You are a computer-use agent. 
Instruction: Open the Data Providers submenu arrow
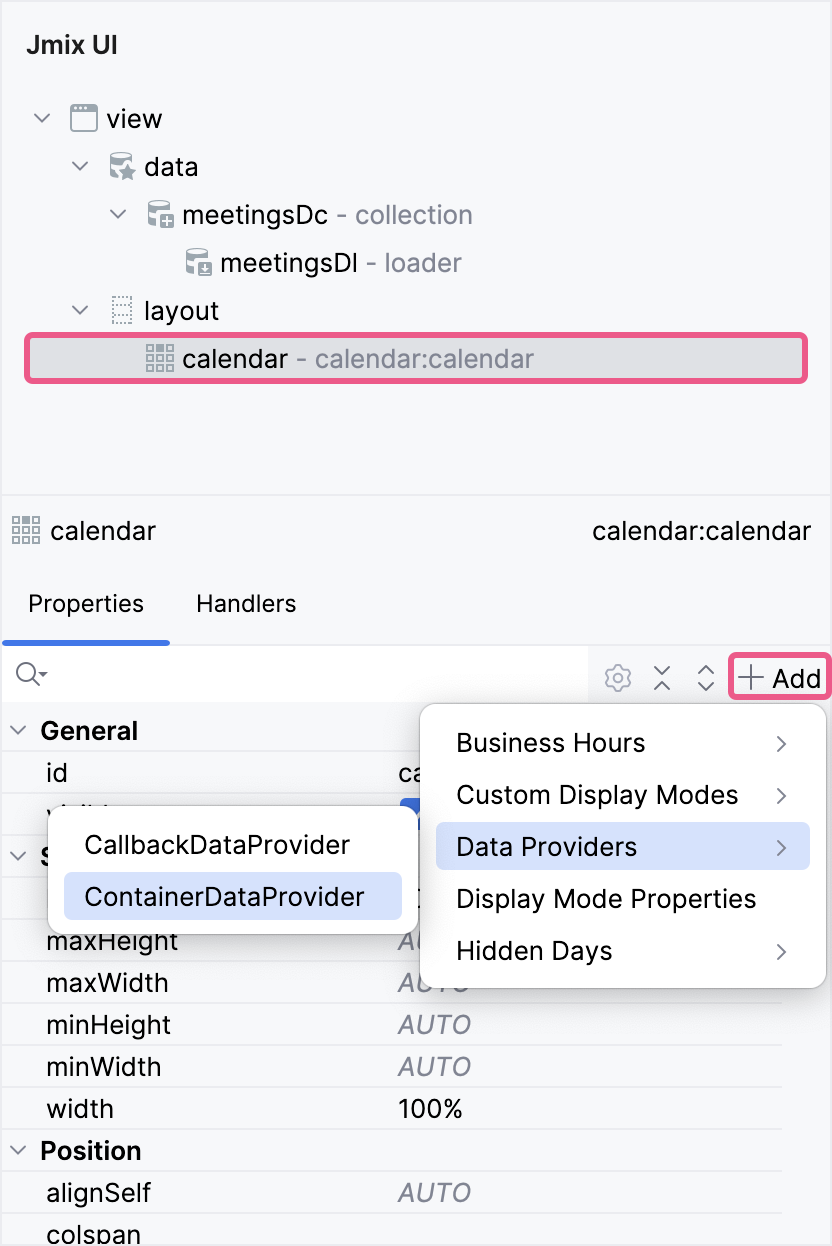pyautogui.click(x=783, y=846)
